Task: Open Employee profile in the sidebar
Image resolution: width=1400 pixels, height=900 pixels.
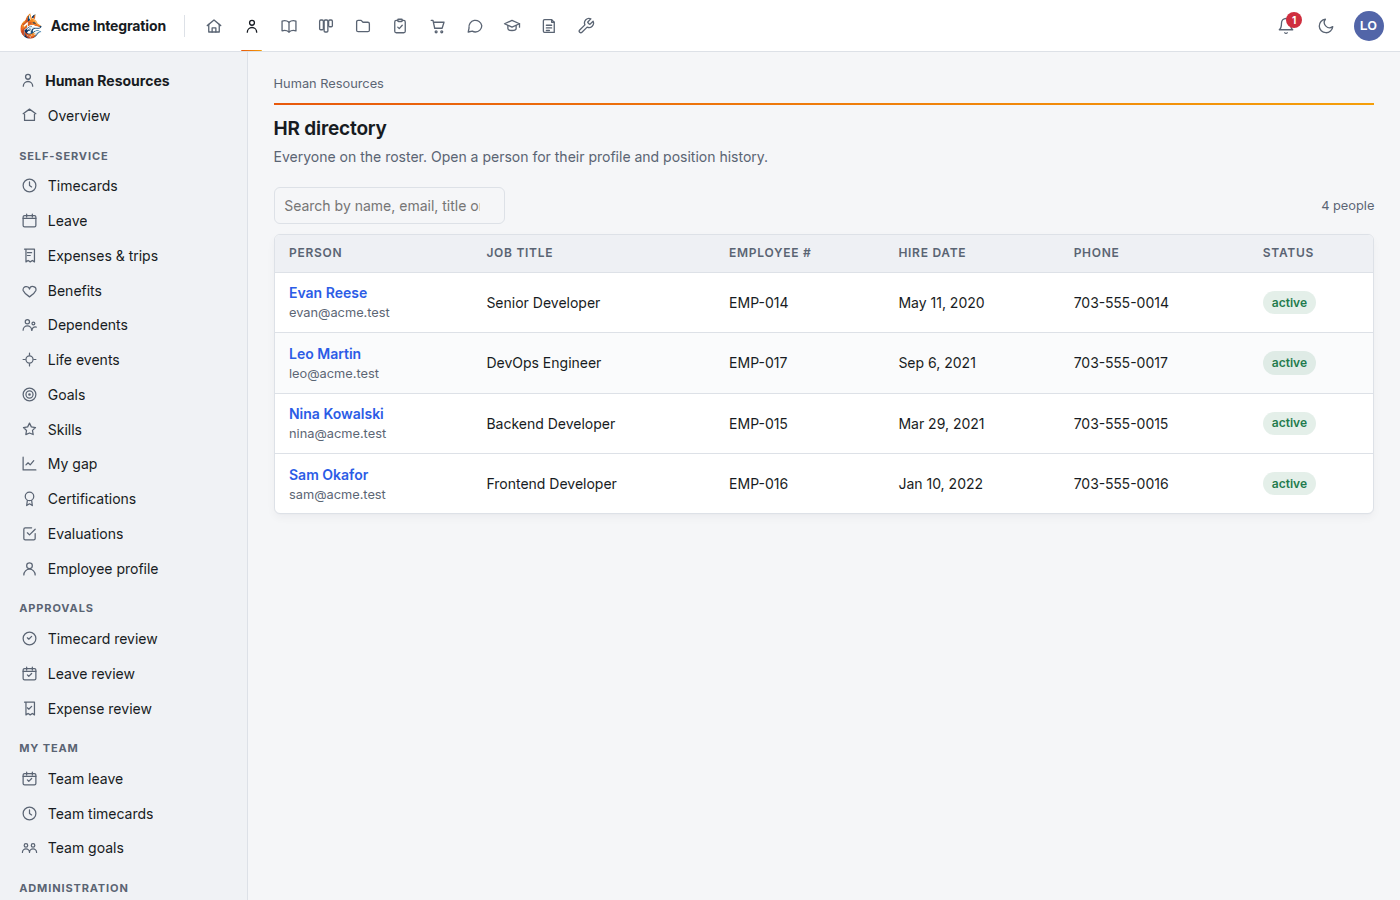Action: point(123,569)
